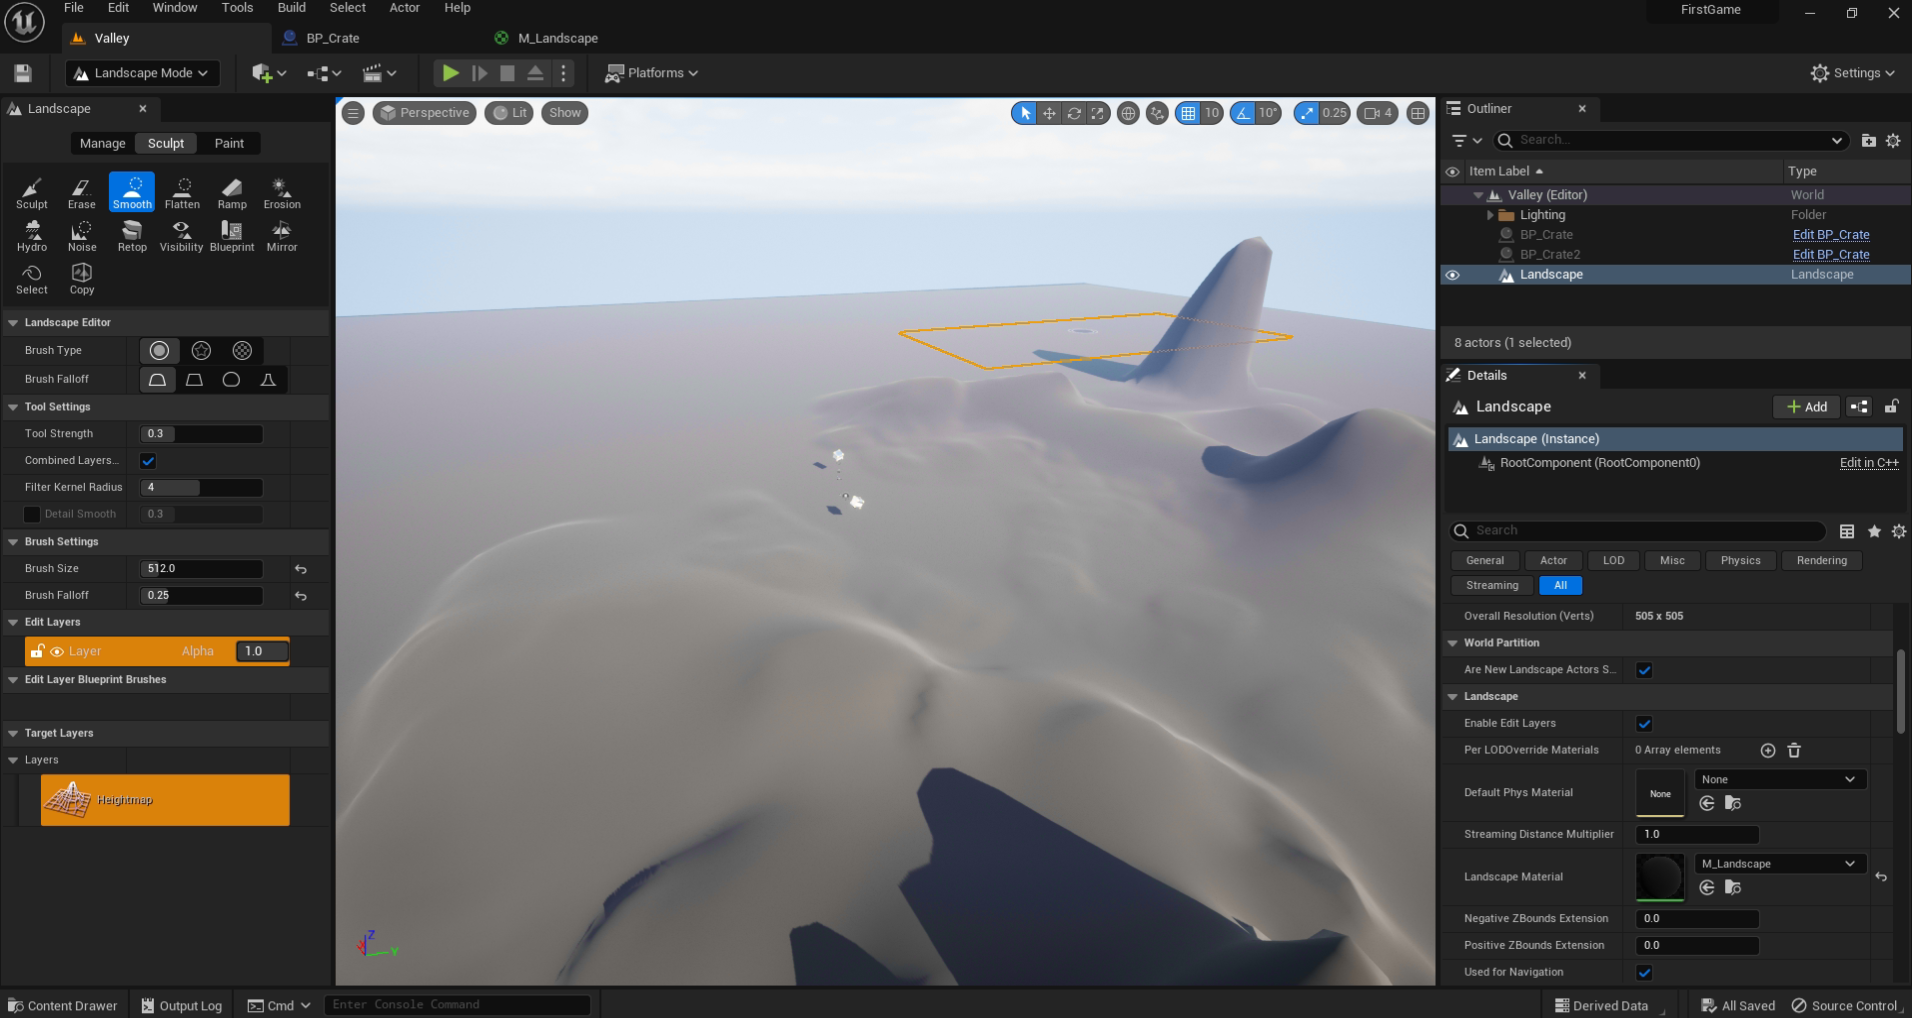Select the Blueprint brush tool
The width and height of the screenshot is (1912, 1018).
coord(232,236)
